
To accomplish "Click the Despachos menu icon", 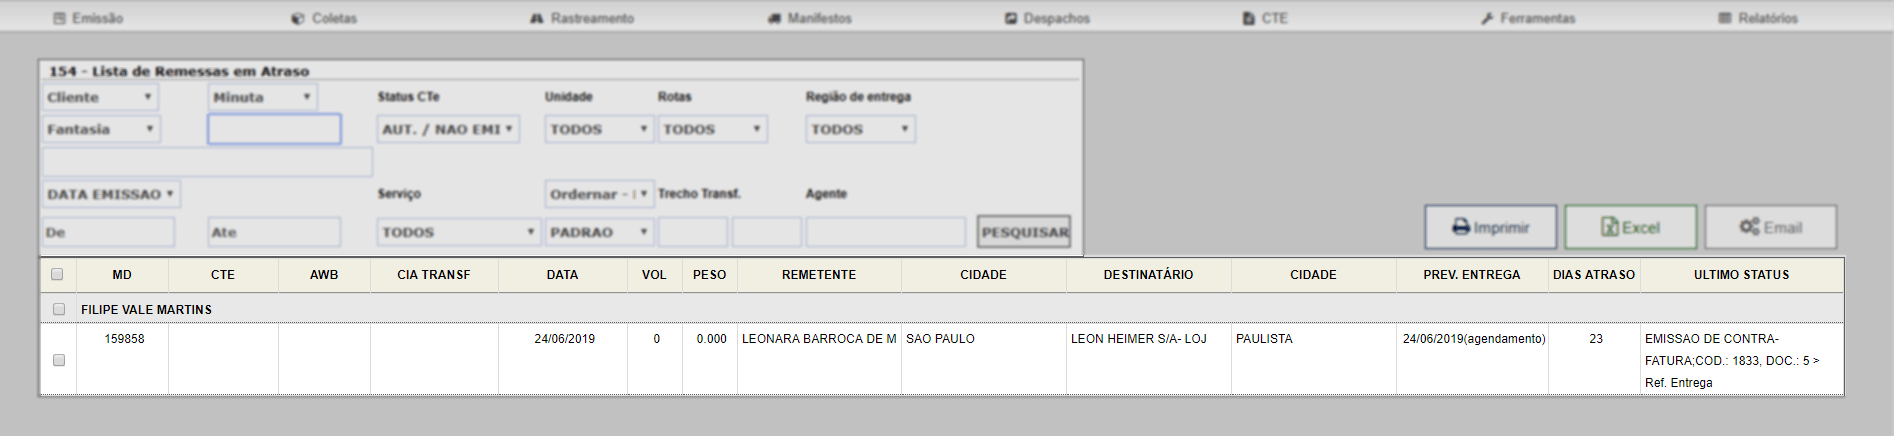I will (x=1011, y=18).
